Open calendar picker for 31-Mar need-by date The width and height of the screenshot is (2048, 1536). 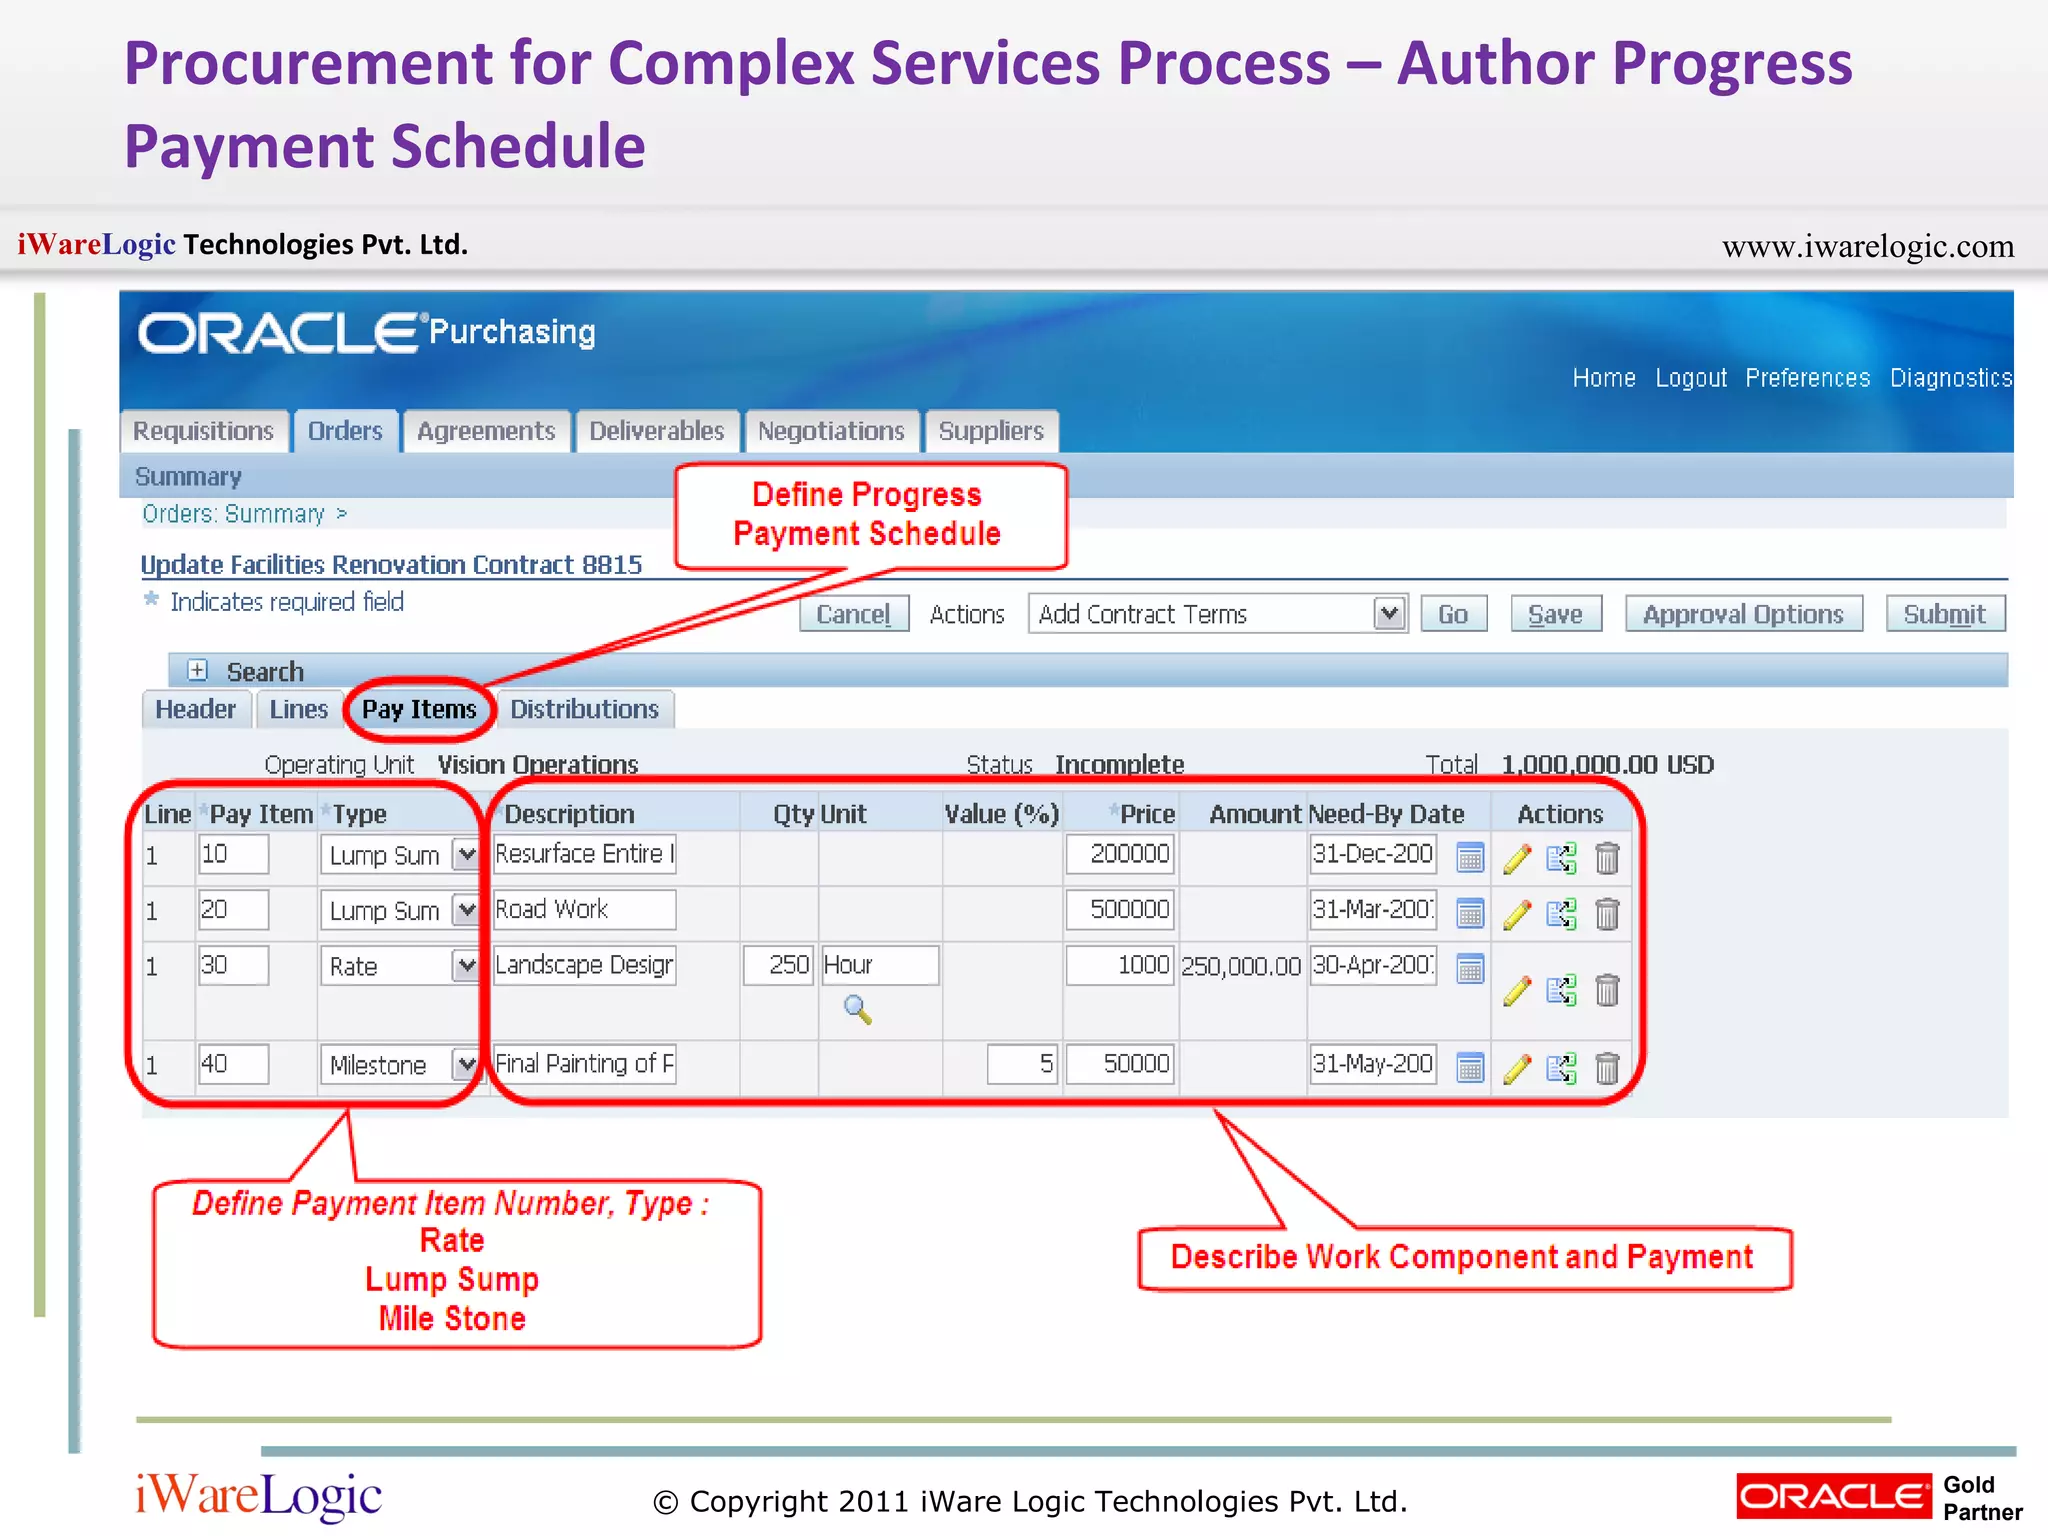(1469, 913)
